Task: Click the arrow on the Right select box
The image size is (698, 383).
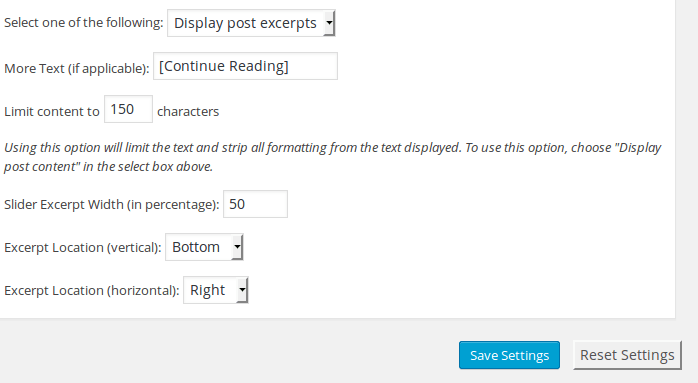Action: [x=242, y=290]
